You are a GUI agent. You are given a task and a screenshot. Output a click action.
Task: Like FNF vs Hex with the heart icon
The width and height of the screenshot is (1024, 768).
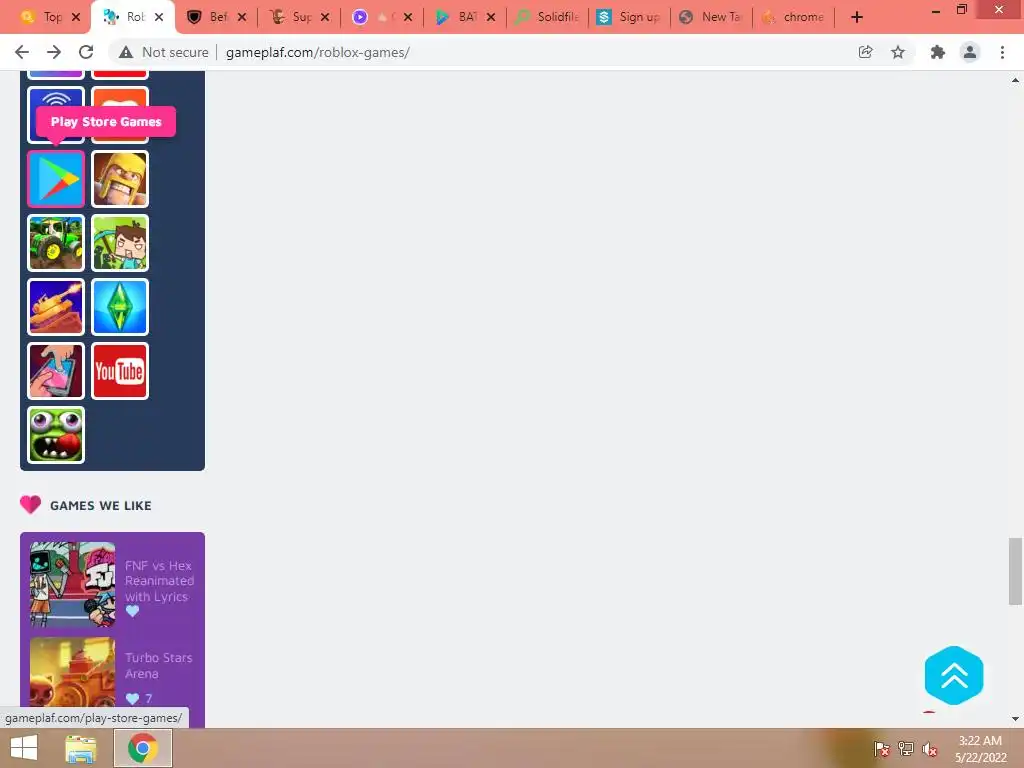pyautogui.click(x=133, y=611)
